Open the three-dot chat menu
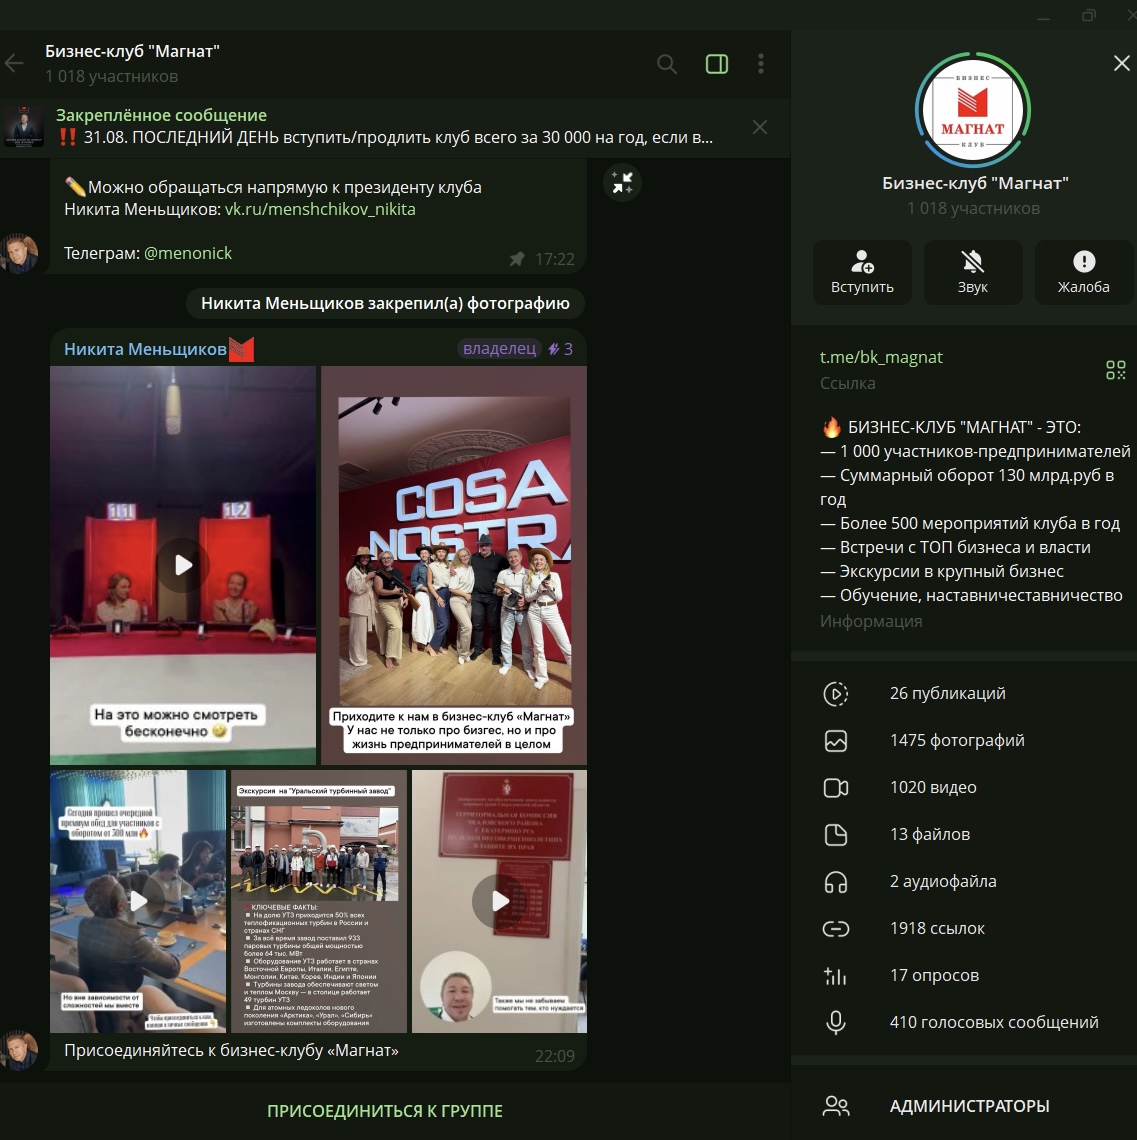 pos(761,64)
